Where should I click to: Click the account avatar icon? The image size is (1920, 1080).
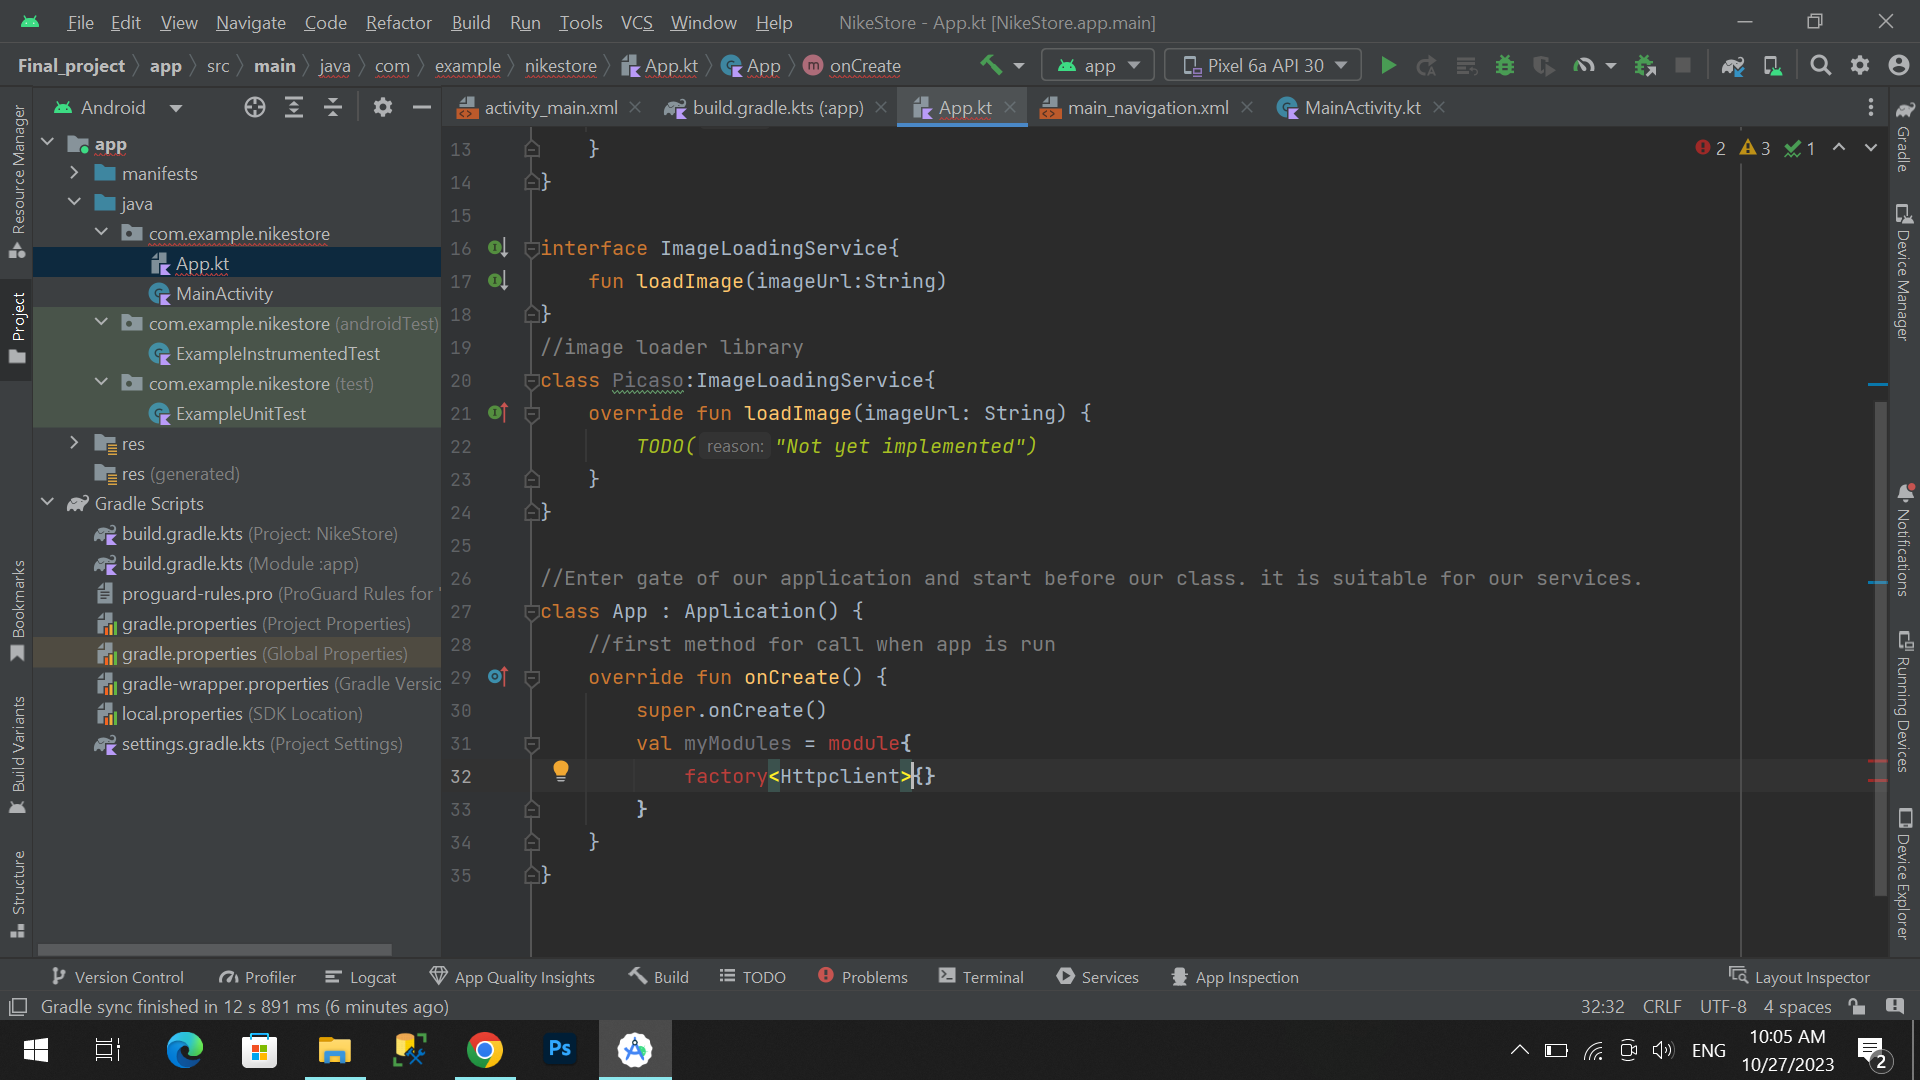point(1899,65)
